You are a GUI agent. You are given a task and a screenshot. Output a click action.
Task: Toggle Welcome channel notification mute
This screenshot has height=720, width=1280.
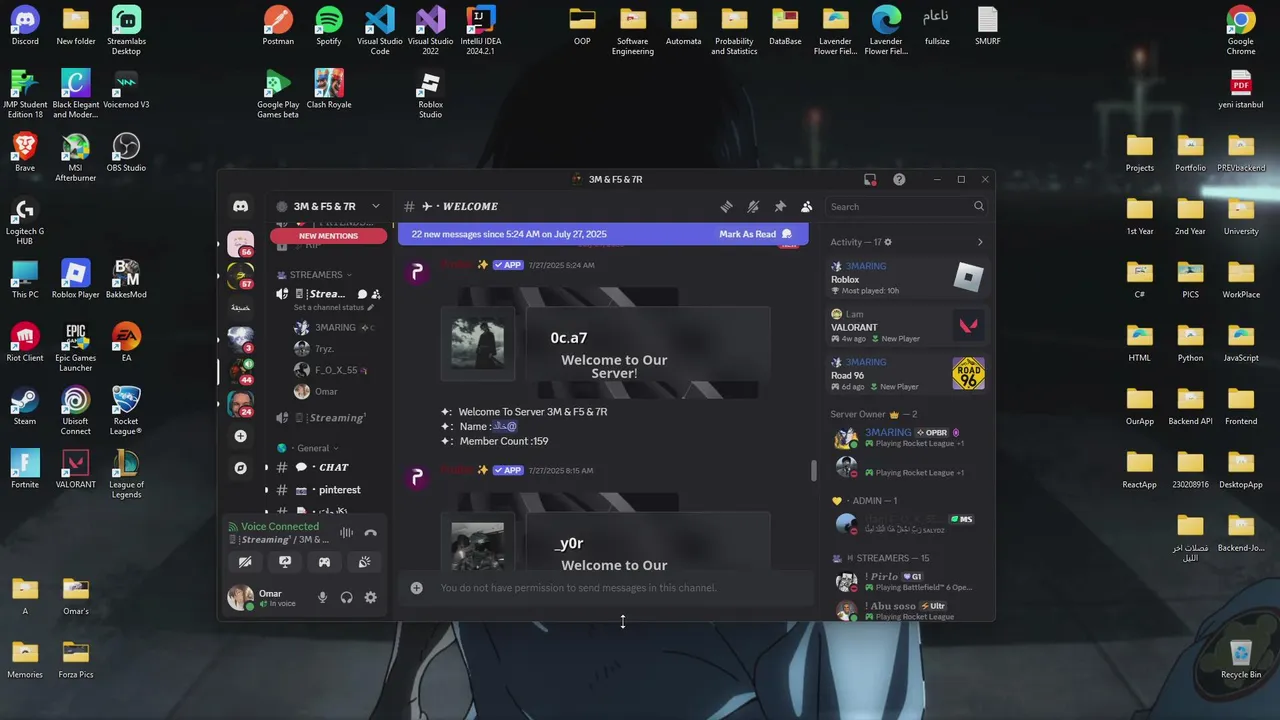(x=753, y=206)
